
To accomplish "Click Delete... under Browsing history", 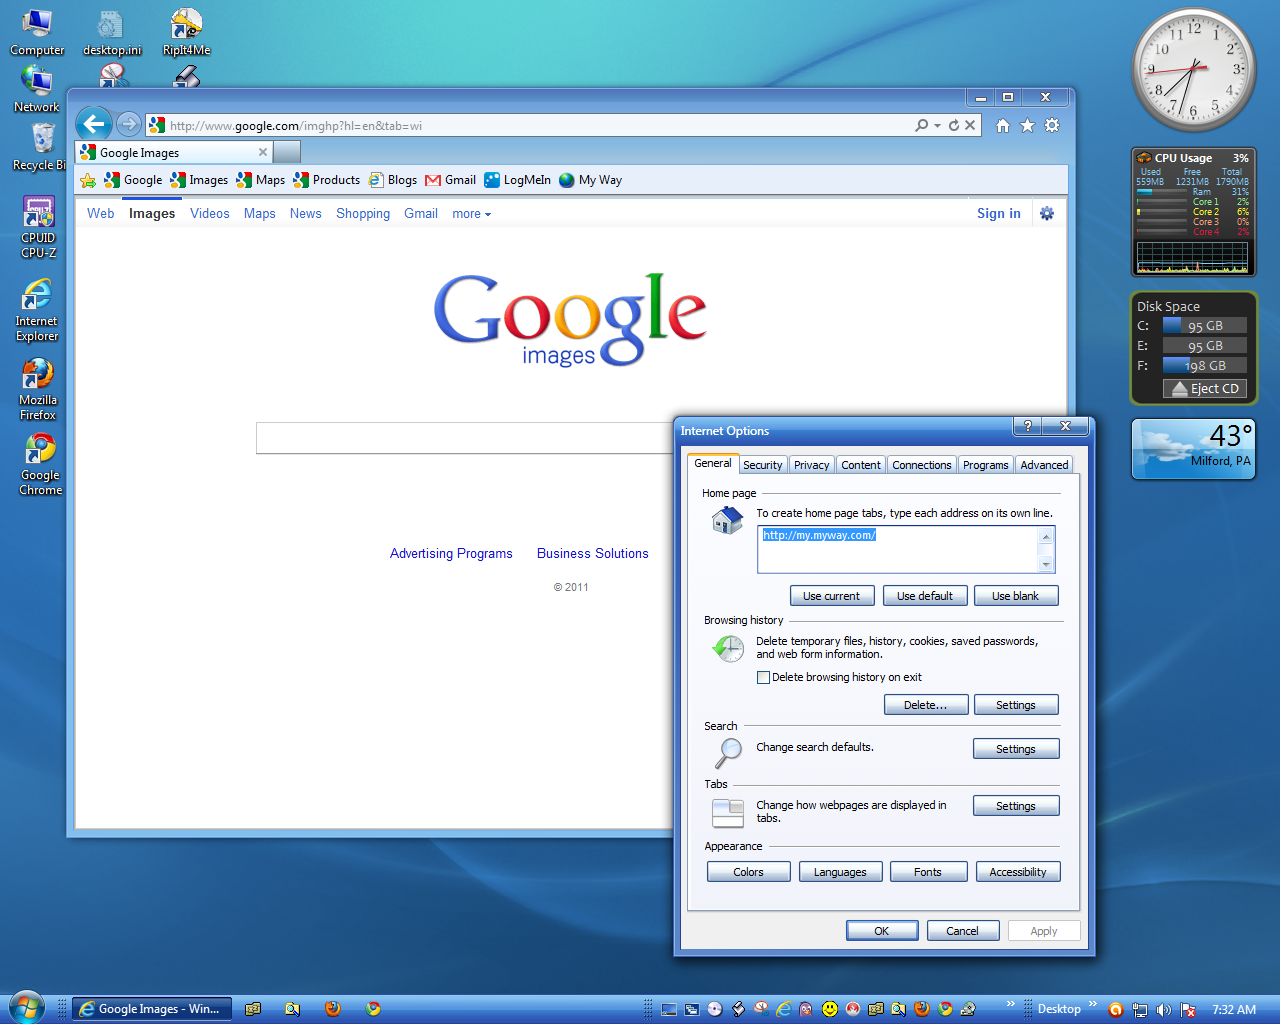I will tap(926, 705).
